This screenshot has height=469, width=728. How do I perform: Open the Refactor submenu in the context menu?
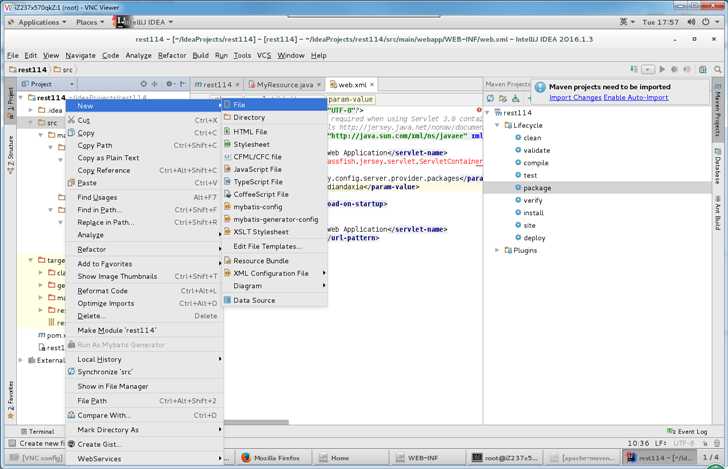tap(144, 249)
